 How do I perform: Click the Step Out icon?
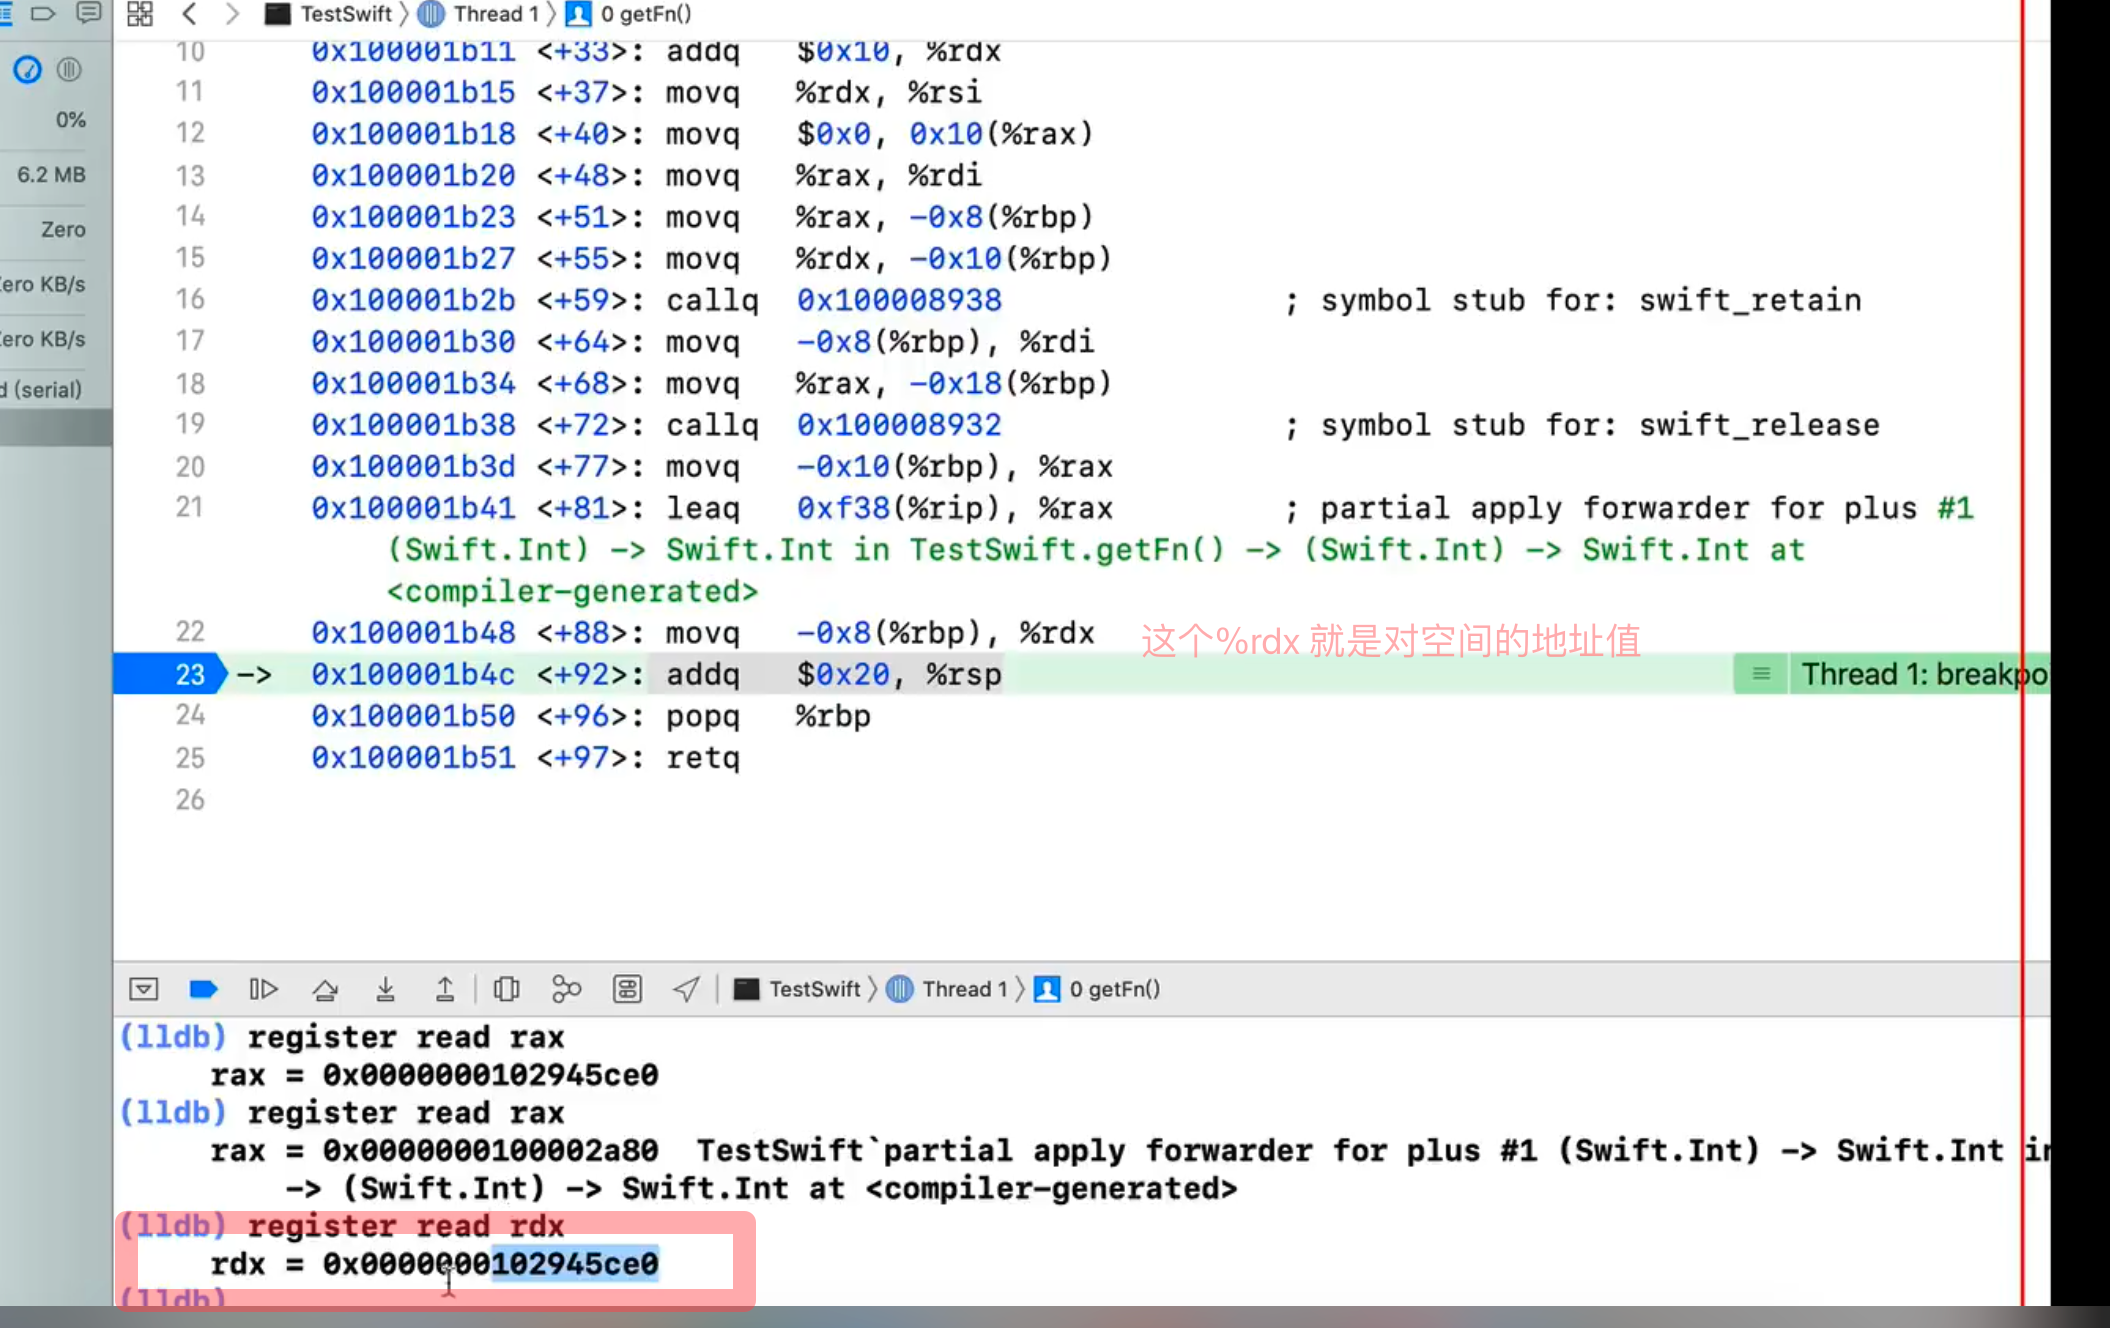[445, 989]
